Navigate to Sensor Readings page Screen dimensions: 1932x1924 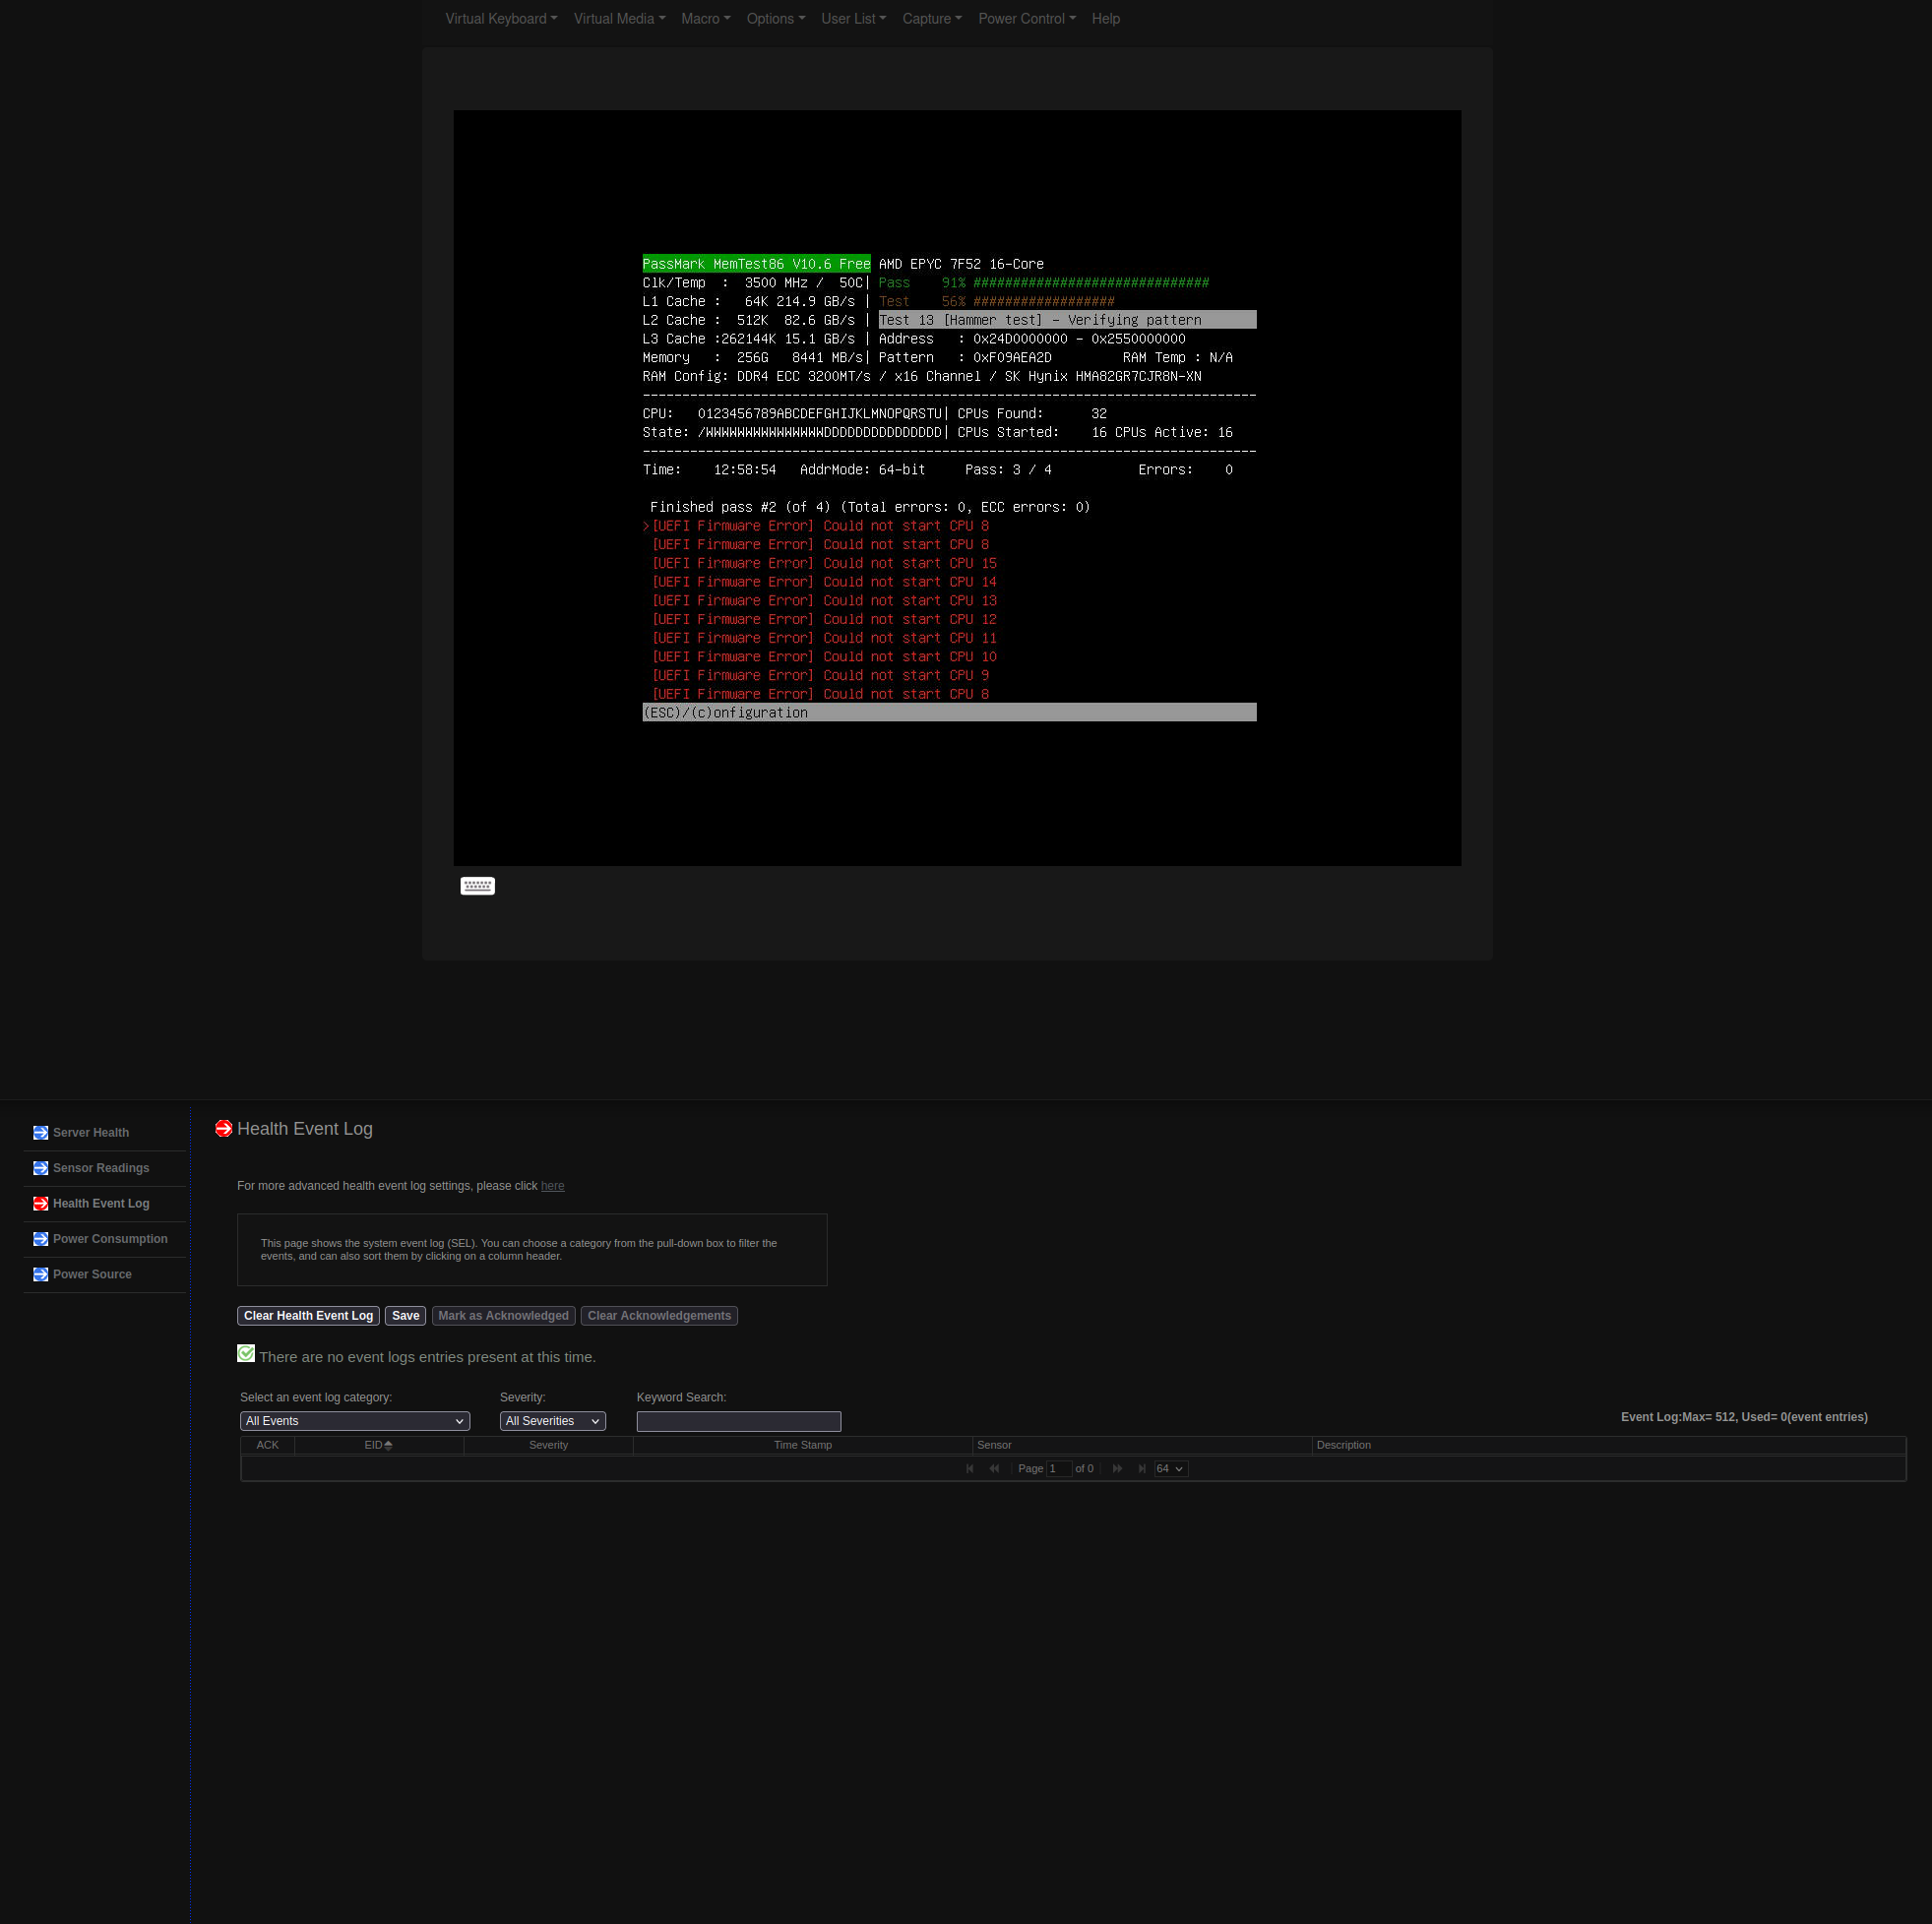click(101, 1168)
